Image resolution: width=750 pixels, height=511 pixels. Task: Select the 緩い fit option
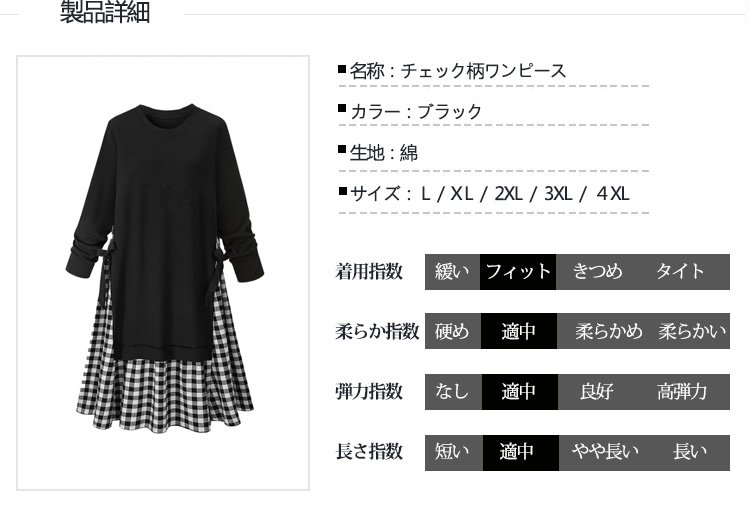[452, 272]
